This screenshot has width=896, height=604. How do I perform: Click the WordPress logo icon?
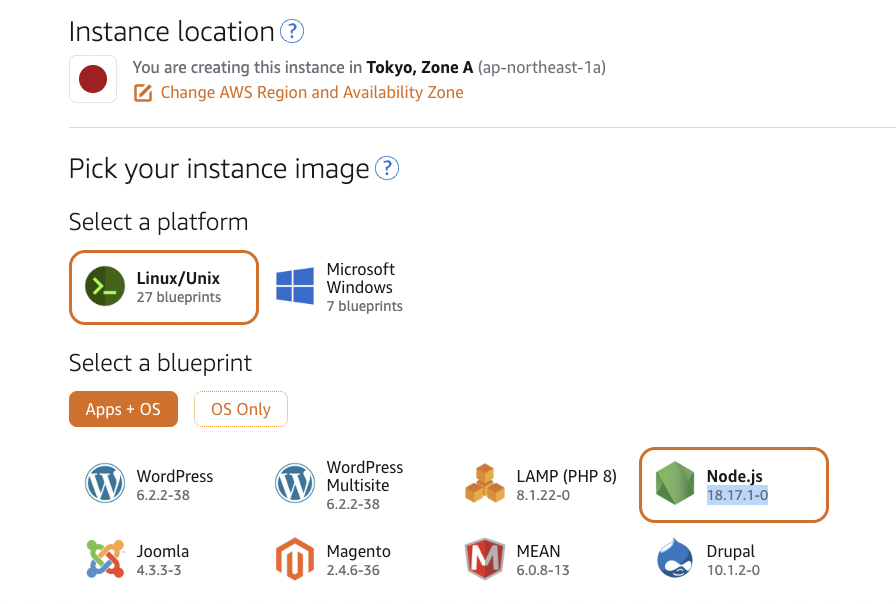(105, 483)
